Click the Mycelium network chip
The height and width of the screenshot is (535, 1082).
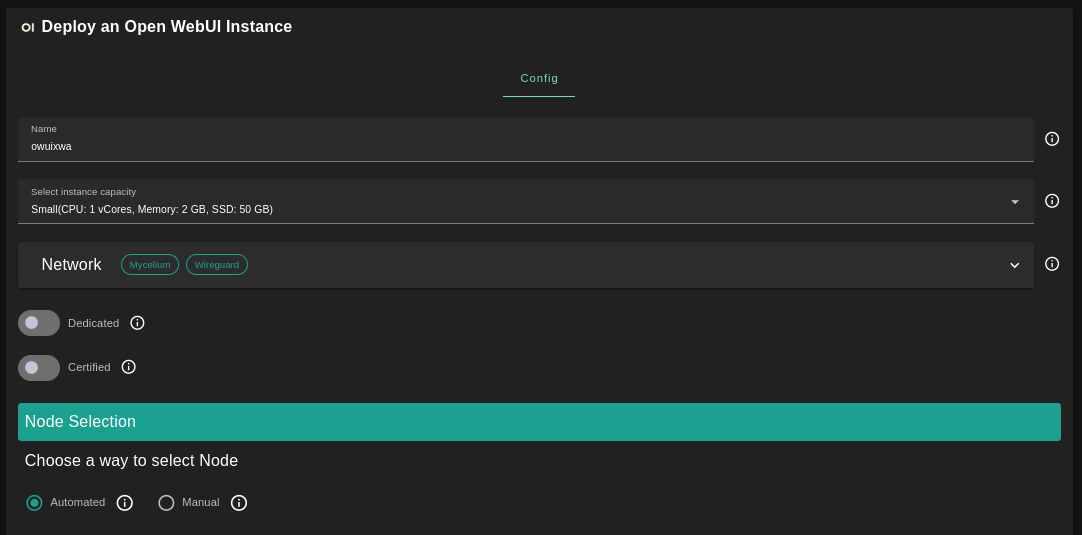tap(150, 265)
